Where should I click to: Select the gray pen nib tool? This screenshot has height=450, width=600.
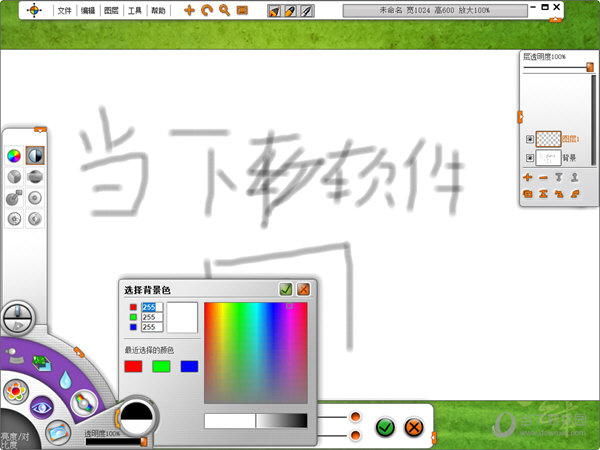tap(307, 11)
